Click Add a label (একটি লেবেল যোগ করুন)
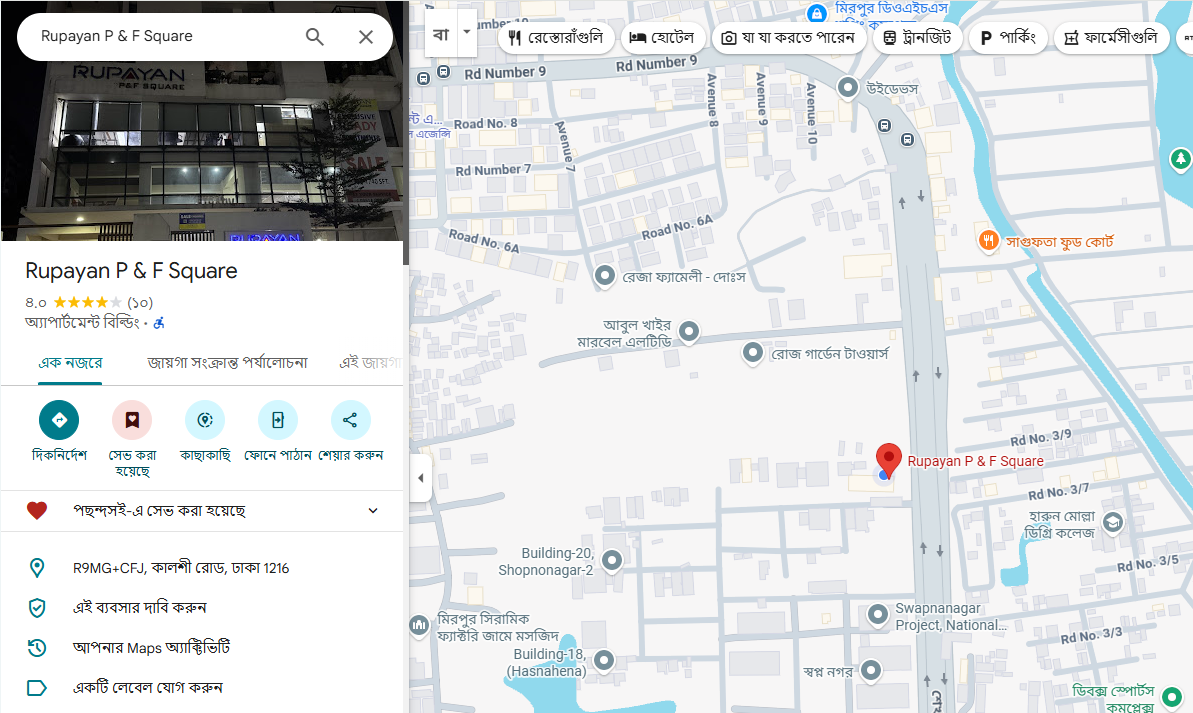The width and height of the screenshot is (1193, 713). pyautogui.click(x=147, y=688)
